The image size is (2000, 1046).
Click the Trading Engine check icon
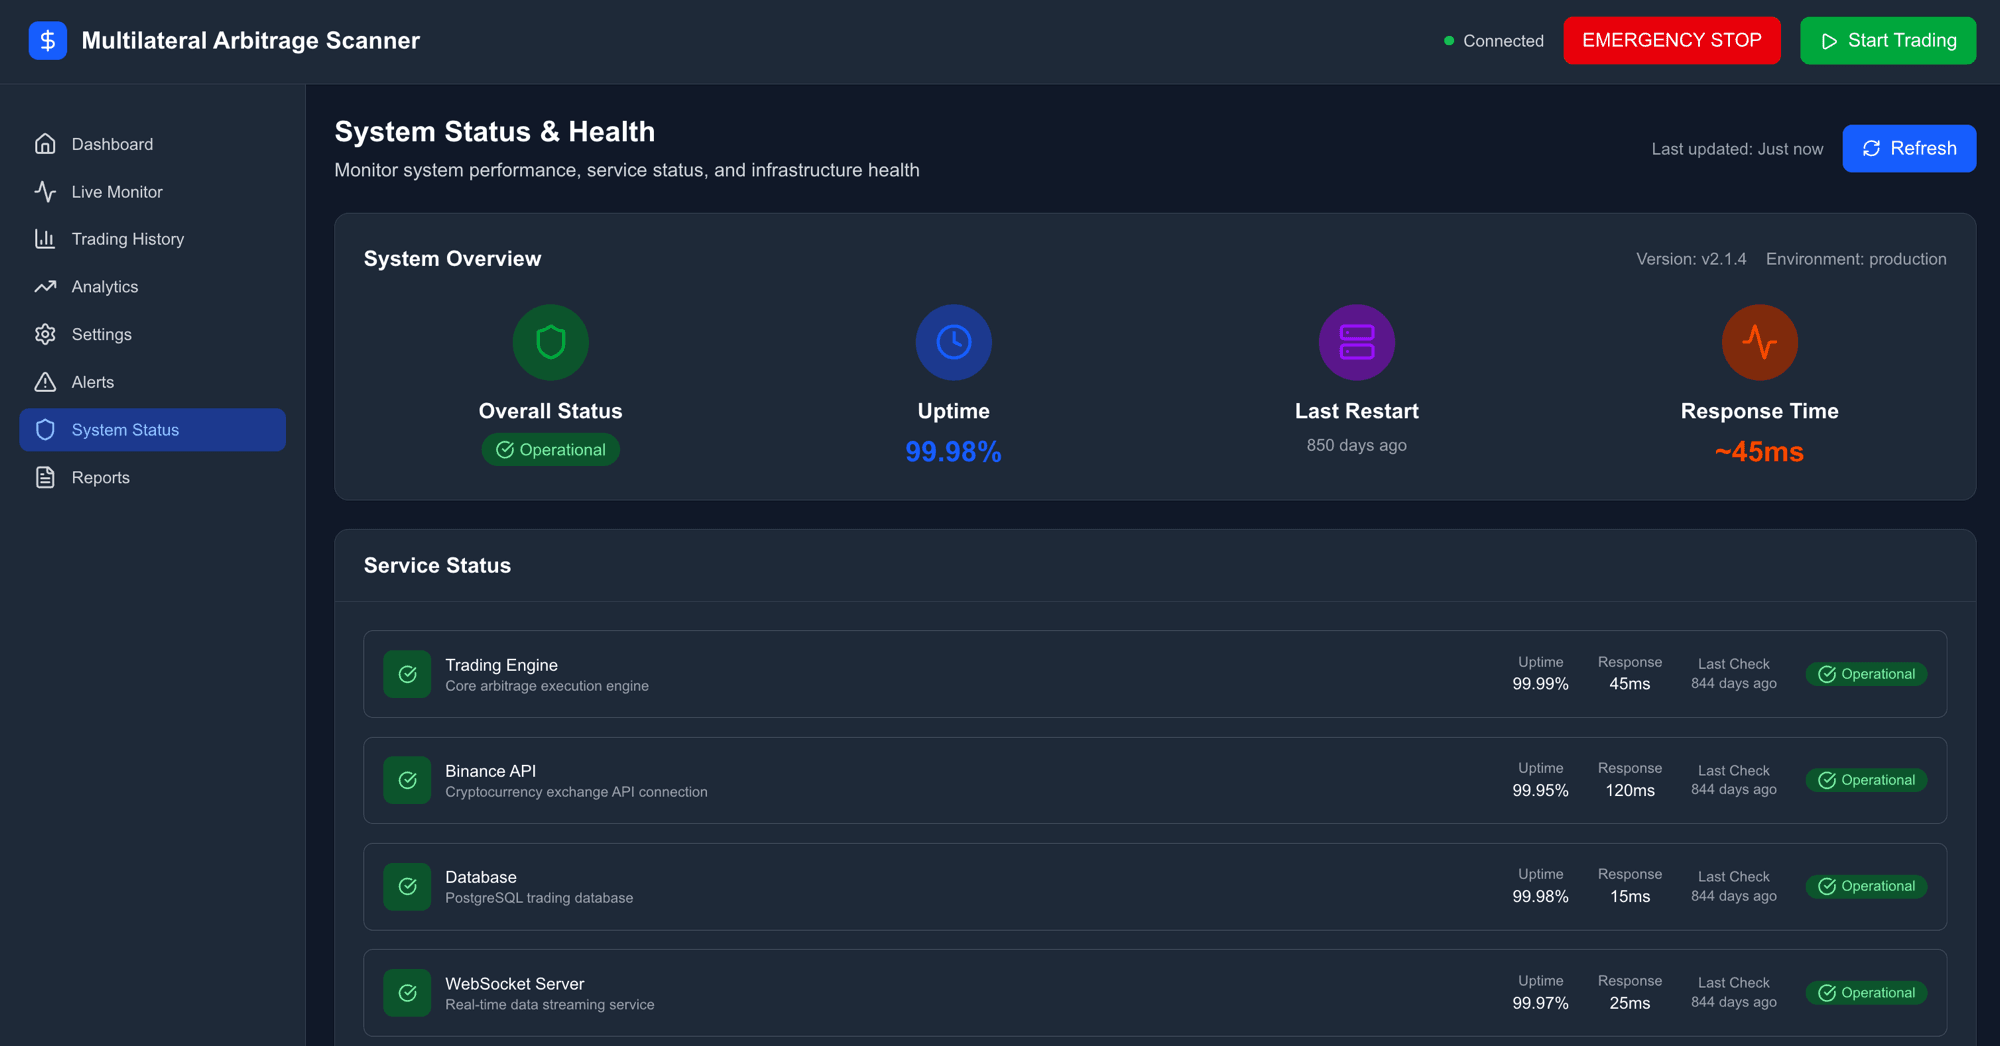point(407,674)
